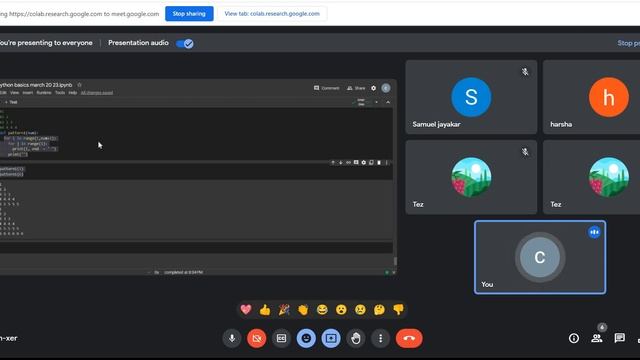Collapse the Colab header with caret
Viewport: 640px width, 360px height.
click(x=388, y=102)
